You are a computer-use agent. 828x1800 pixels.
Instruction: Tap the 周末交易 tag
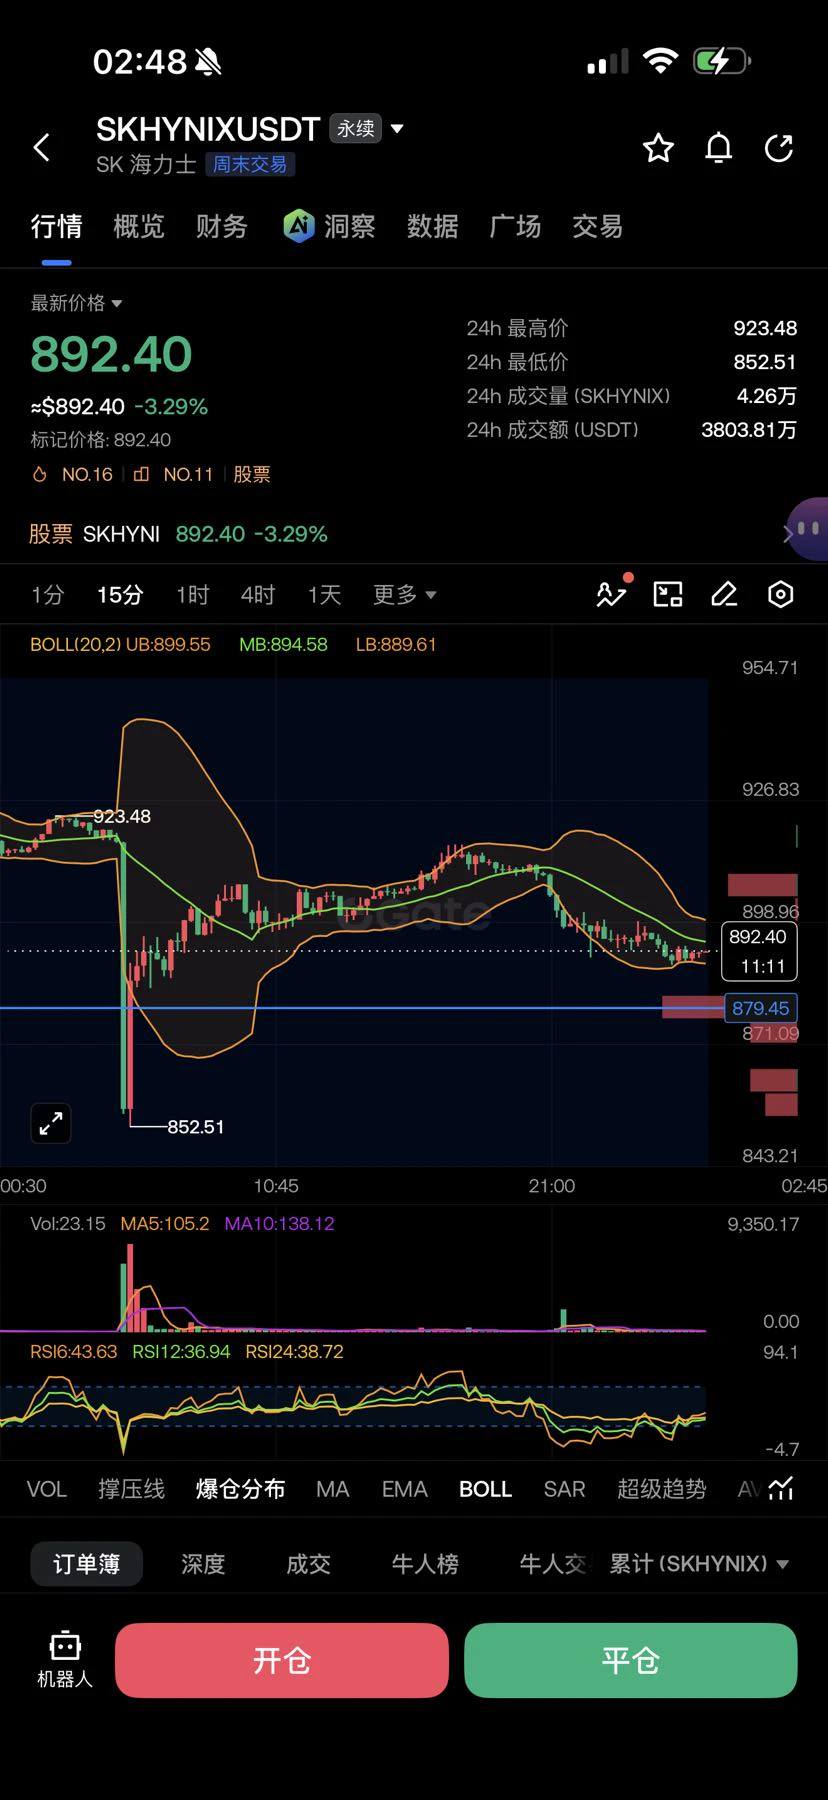[250, 164]
